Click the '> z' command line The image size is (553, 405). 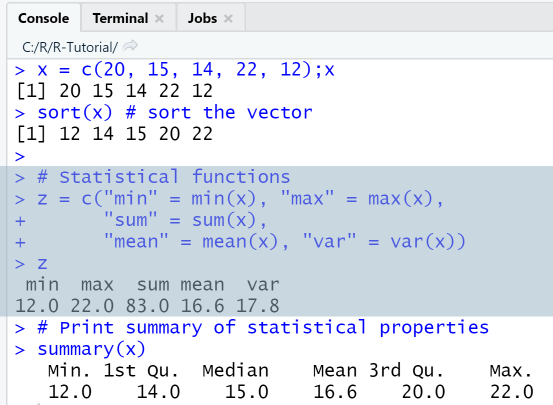point(31,264)
